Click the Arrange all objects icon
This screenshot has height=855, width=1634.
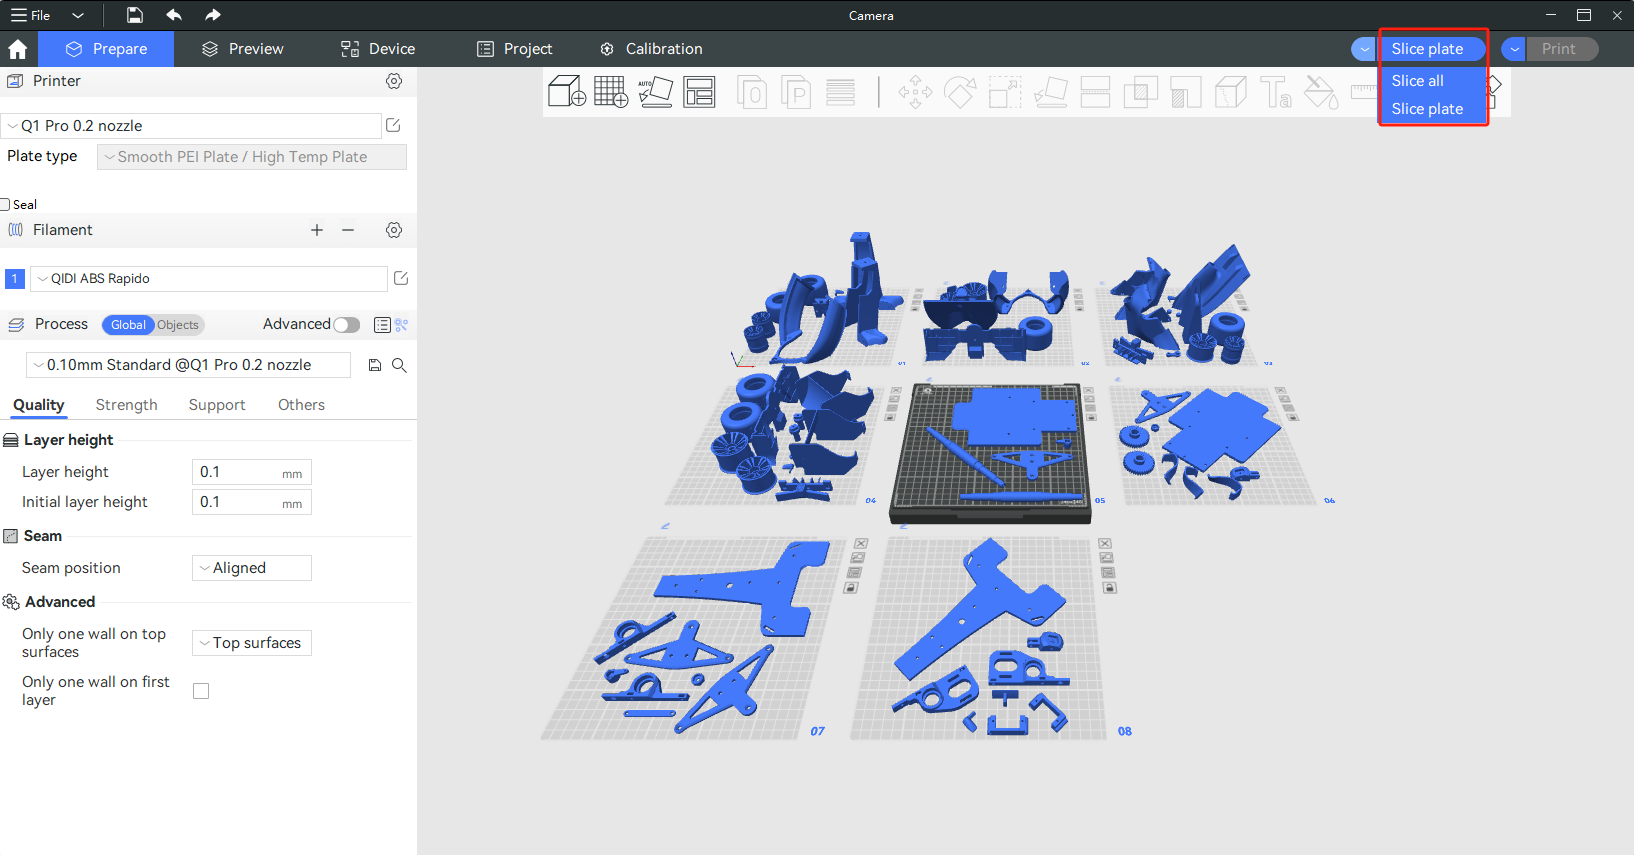[x=699, y=92]
